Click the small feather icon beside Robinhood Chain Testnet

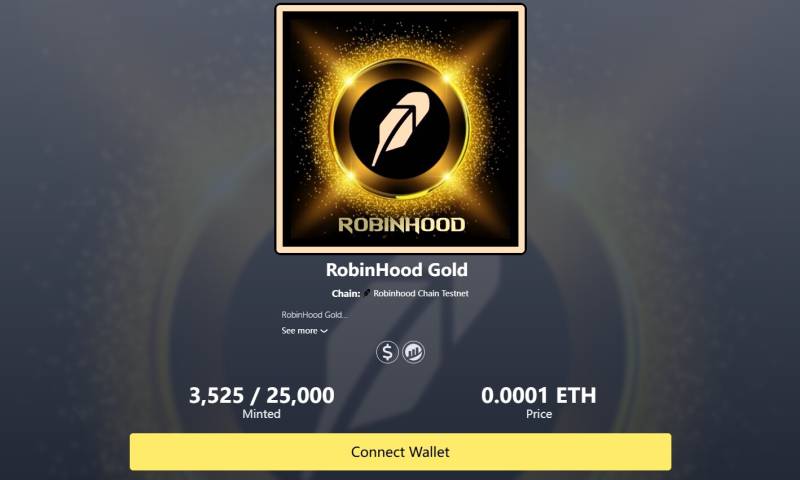[367, 293]
